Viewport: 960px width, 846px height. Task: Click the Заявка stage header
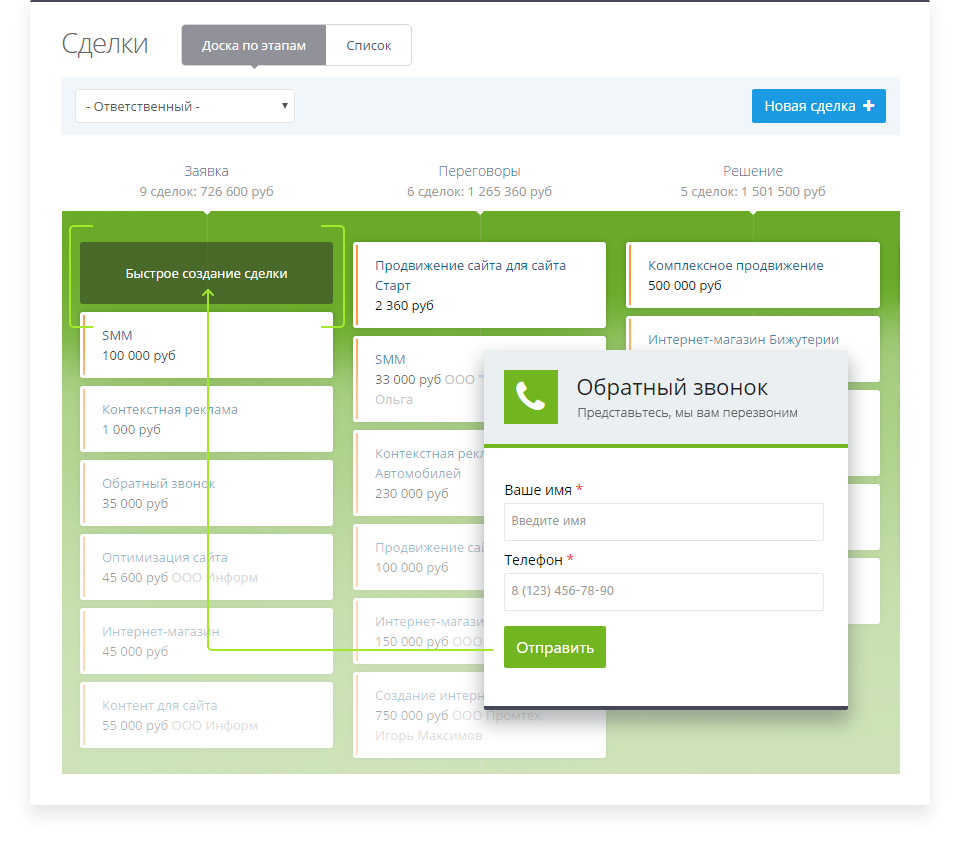pos(206,171)
